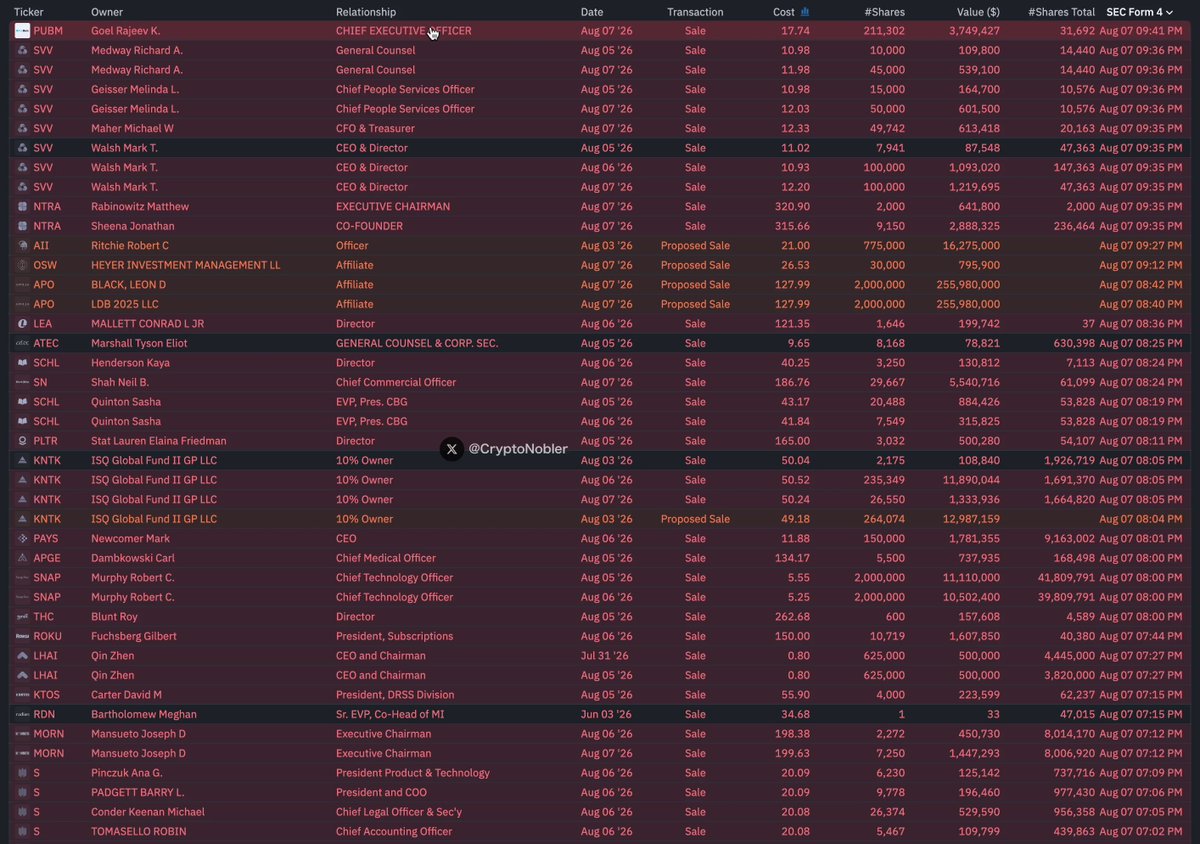
Task: Open owner Fuchsberg Gilbert link
Action: [x=134, y=636]
